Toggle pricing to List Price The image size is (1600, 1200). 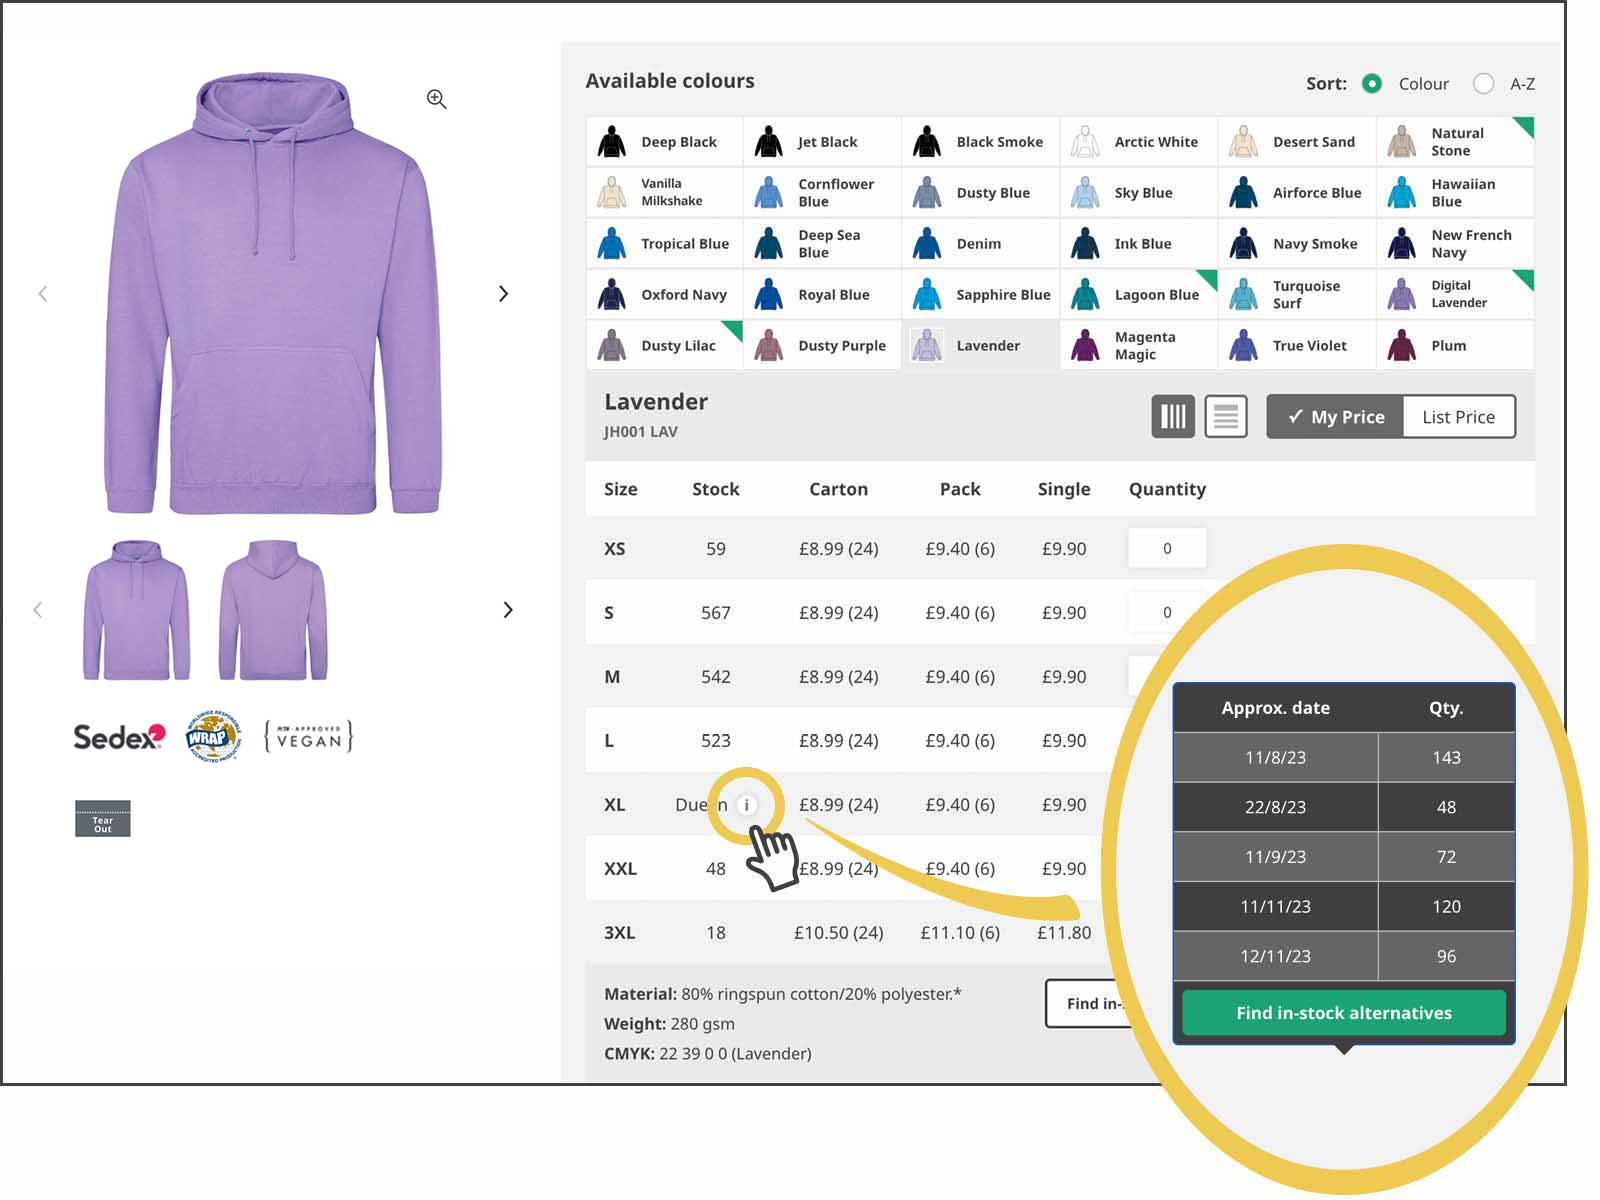(x=1458, y=417)
